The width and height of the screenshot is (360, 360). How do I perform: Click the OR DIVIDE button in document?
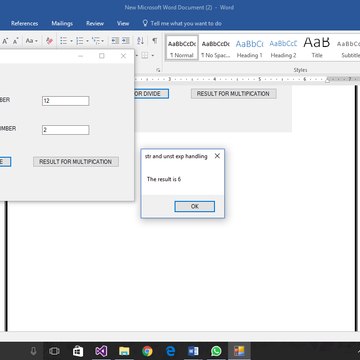(151, 94)
